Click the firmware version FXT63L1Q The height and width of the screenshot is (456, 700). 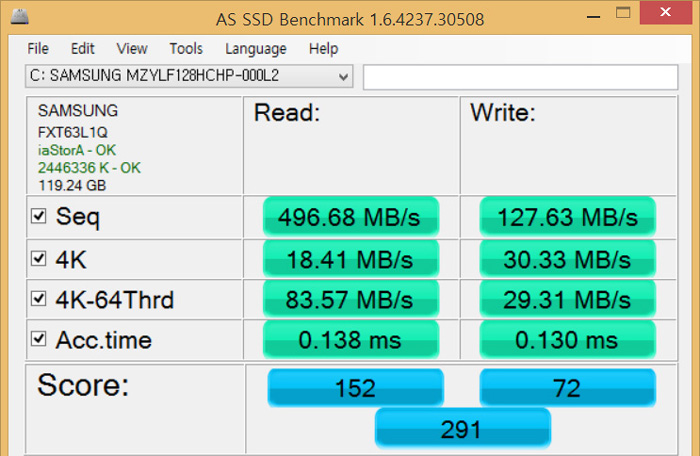point(73,132)
